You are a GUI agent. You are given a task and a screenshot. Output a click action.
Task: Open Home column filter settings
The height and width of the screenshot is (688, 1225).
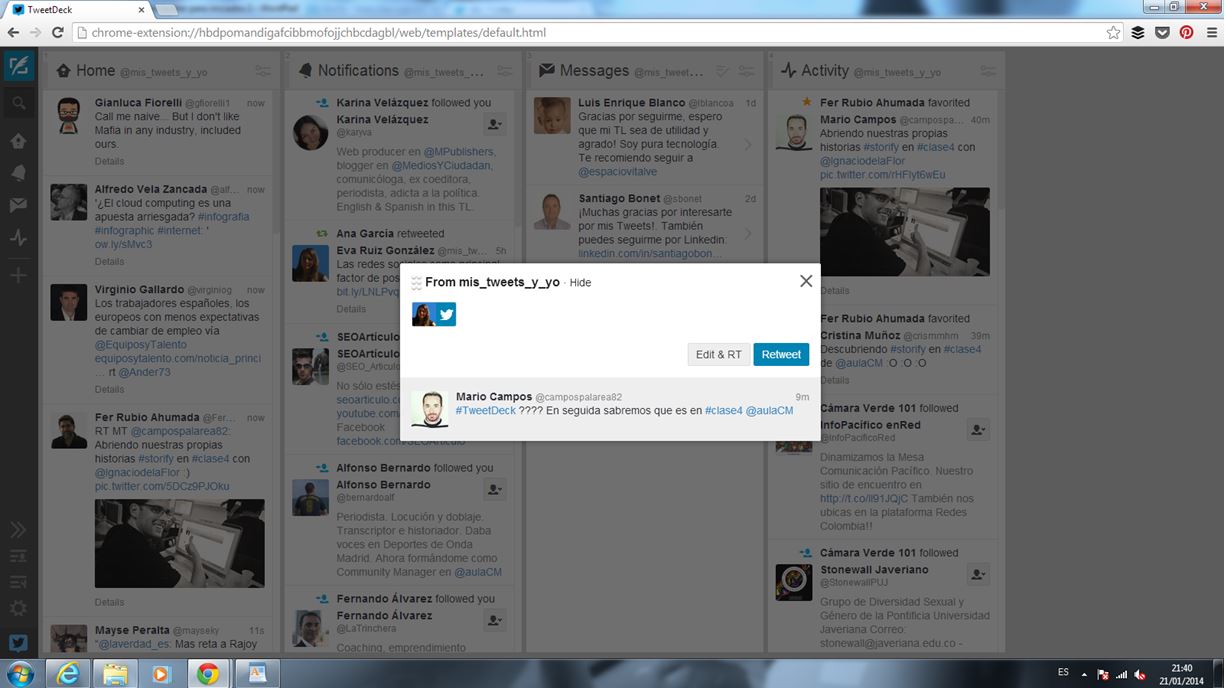click(x=262, y=71)
